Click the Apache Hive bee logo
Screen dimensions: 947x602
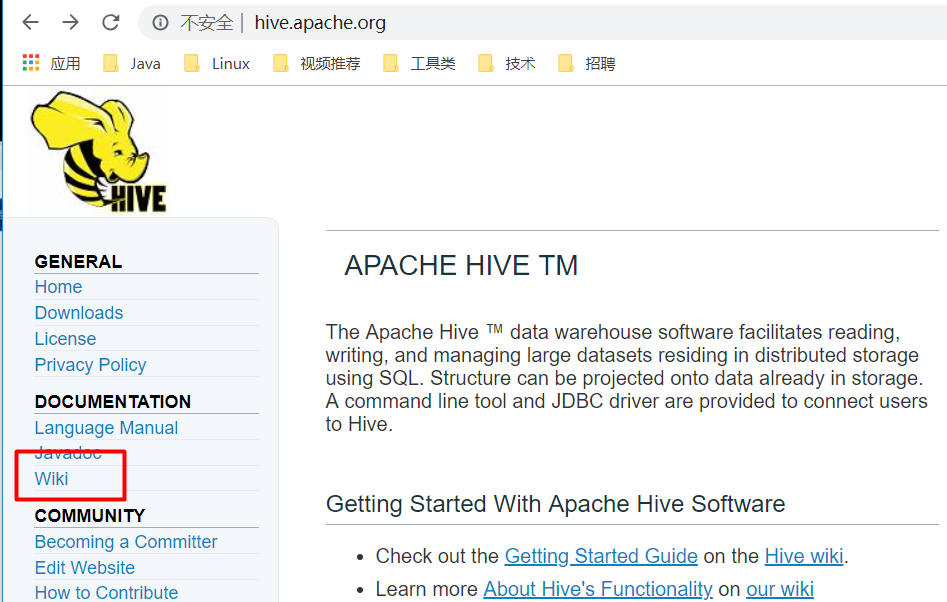pyautogui.click(x=98, y=152)
